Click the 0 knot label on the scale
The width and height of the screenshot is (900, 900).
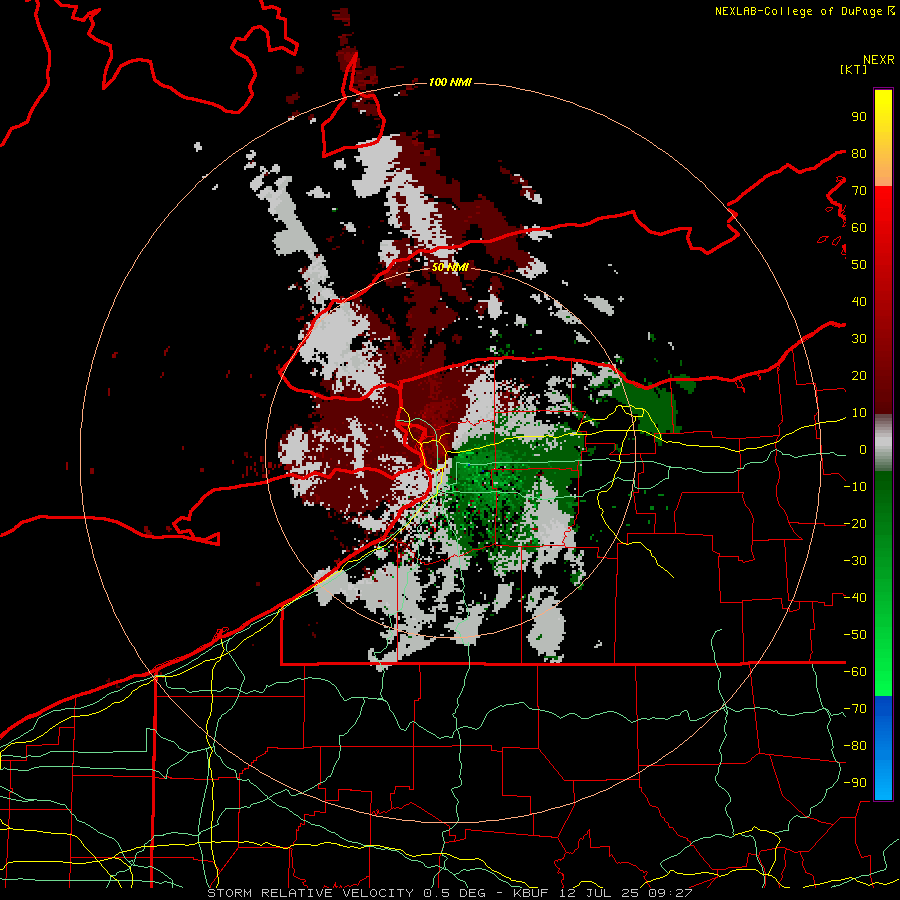pos(863,449)
